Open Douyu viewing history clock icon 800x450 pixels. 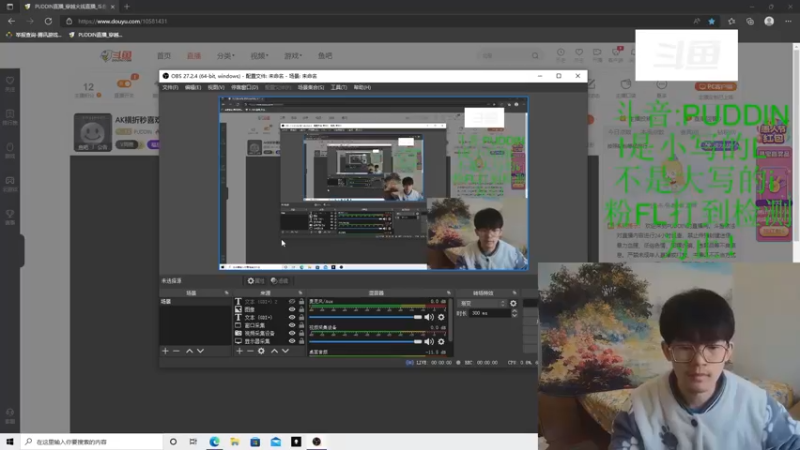click(561, 53)
